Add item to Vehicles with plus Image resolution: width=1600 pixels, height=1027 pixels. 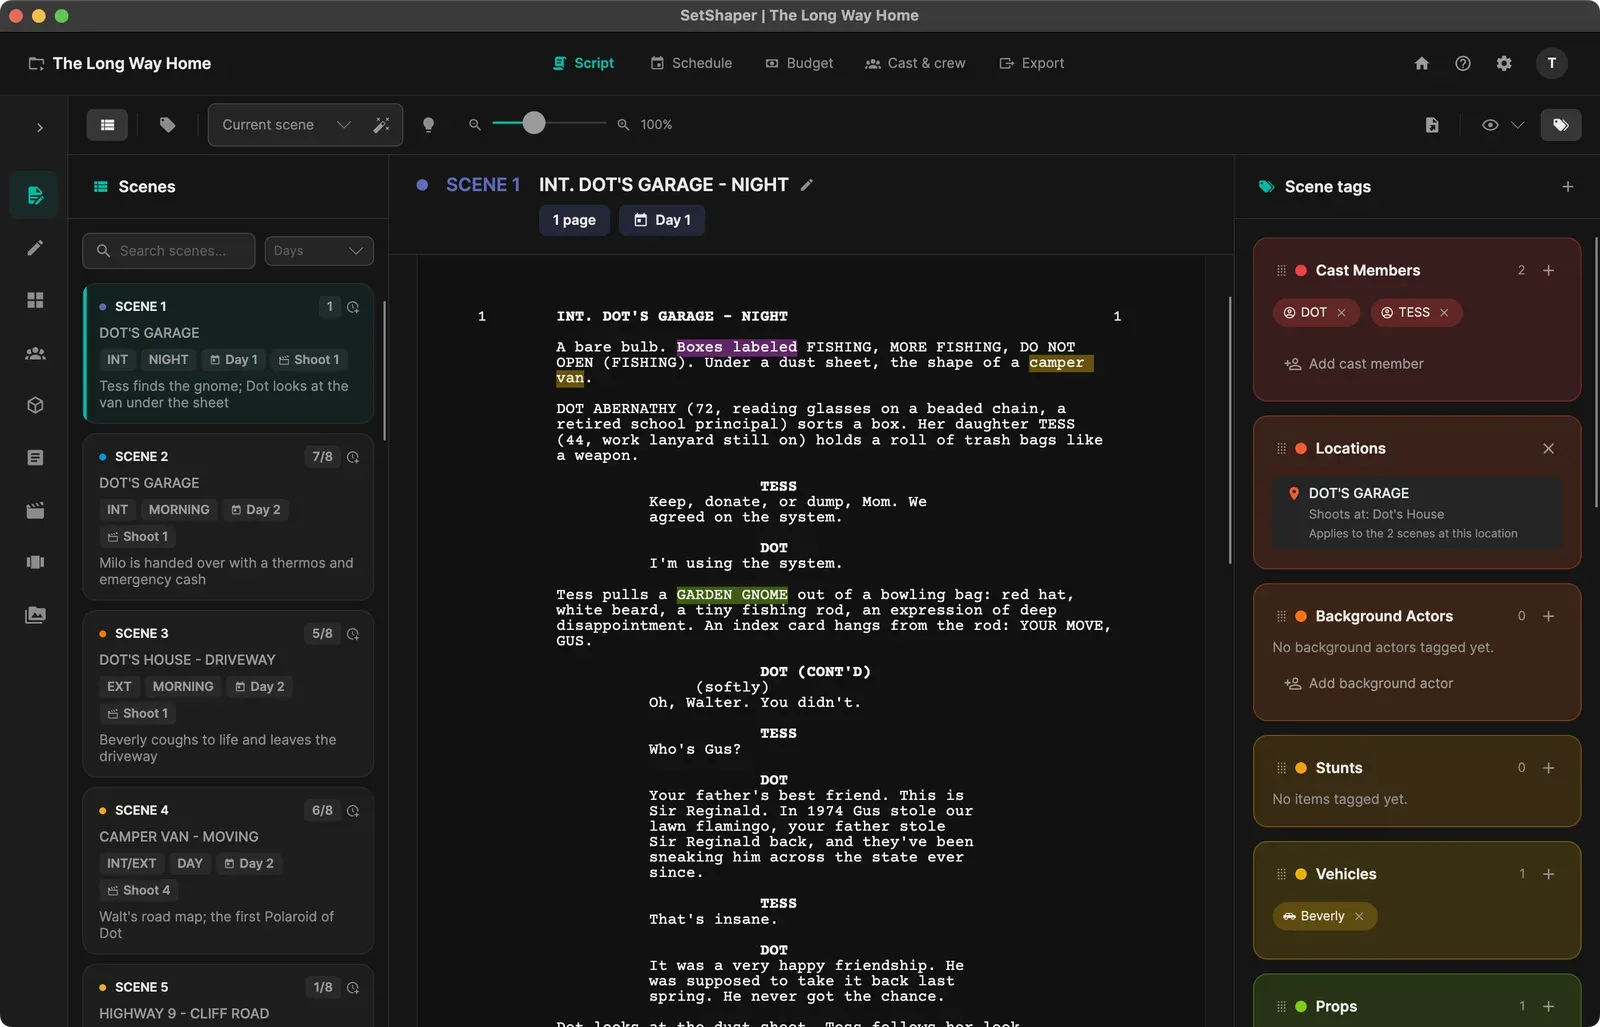(1548, 875)
